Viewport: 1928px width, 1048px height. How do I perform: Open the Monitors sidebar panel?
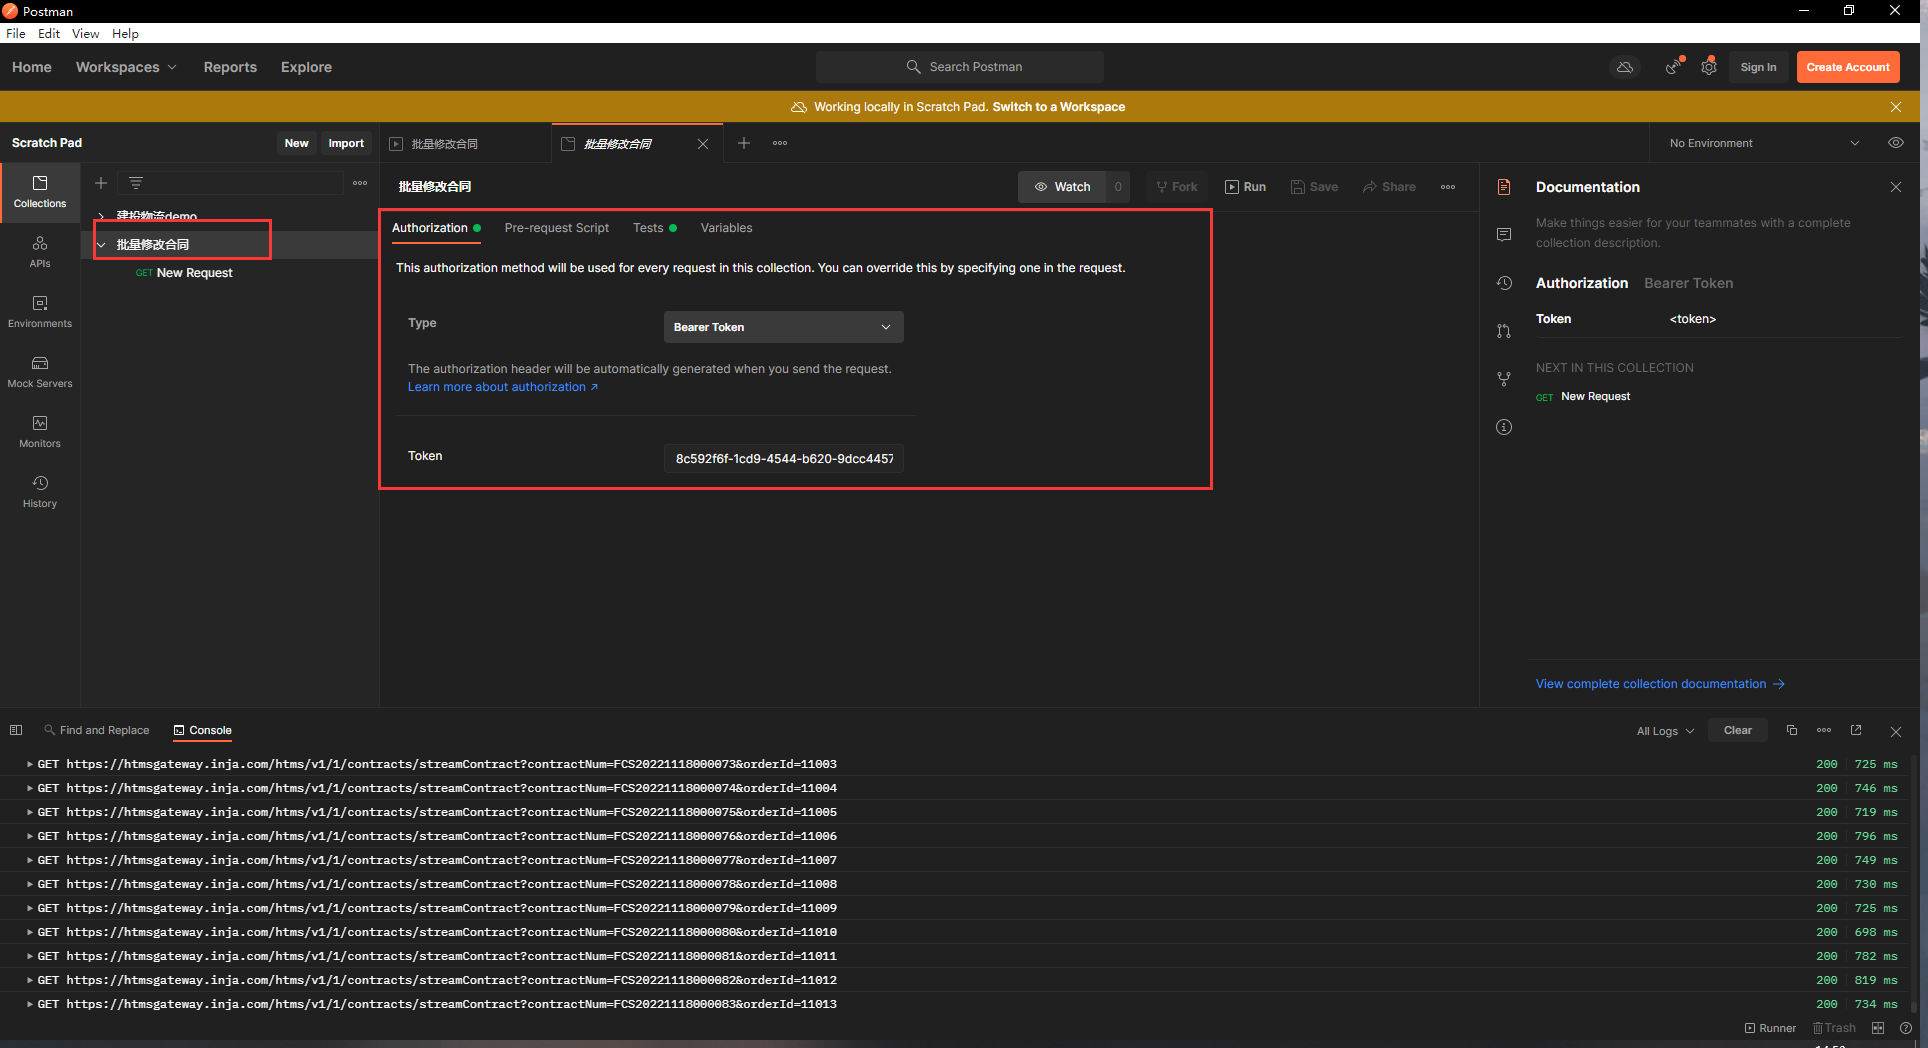(40, 432)
